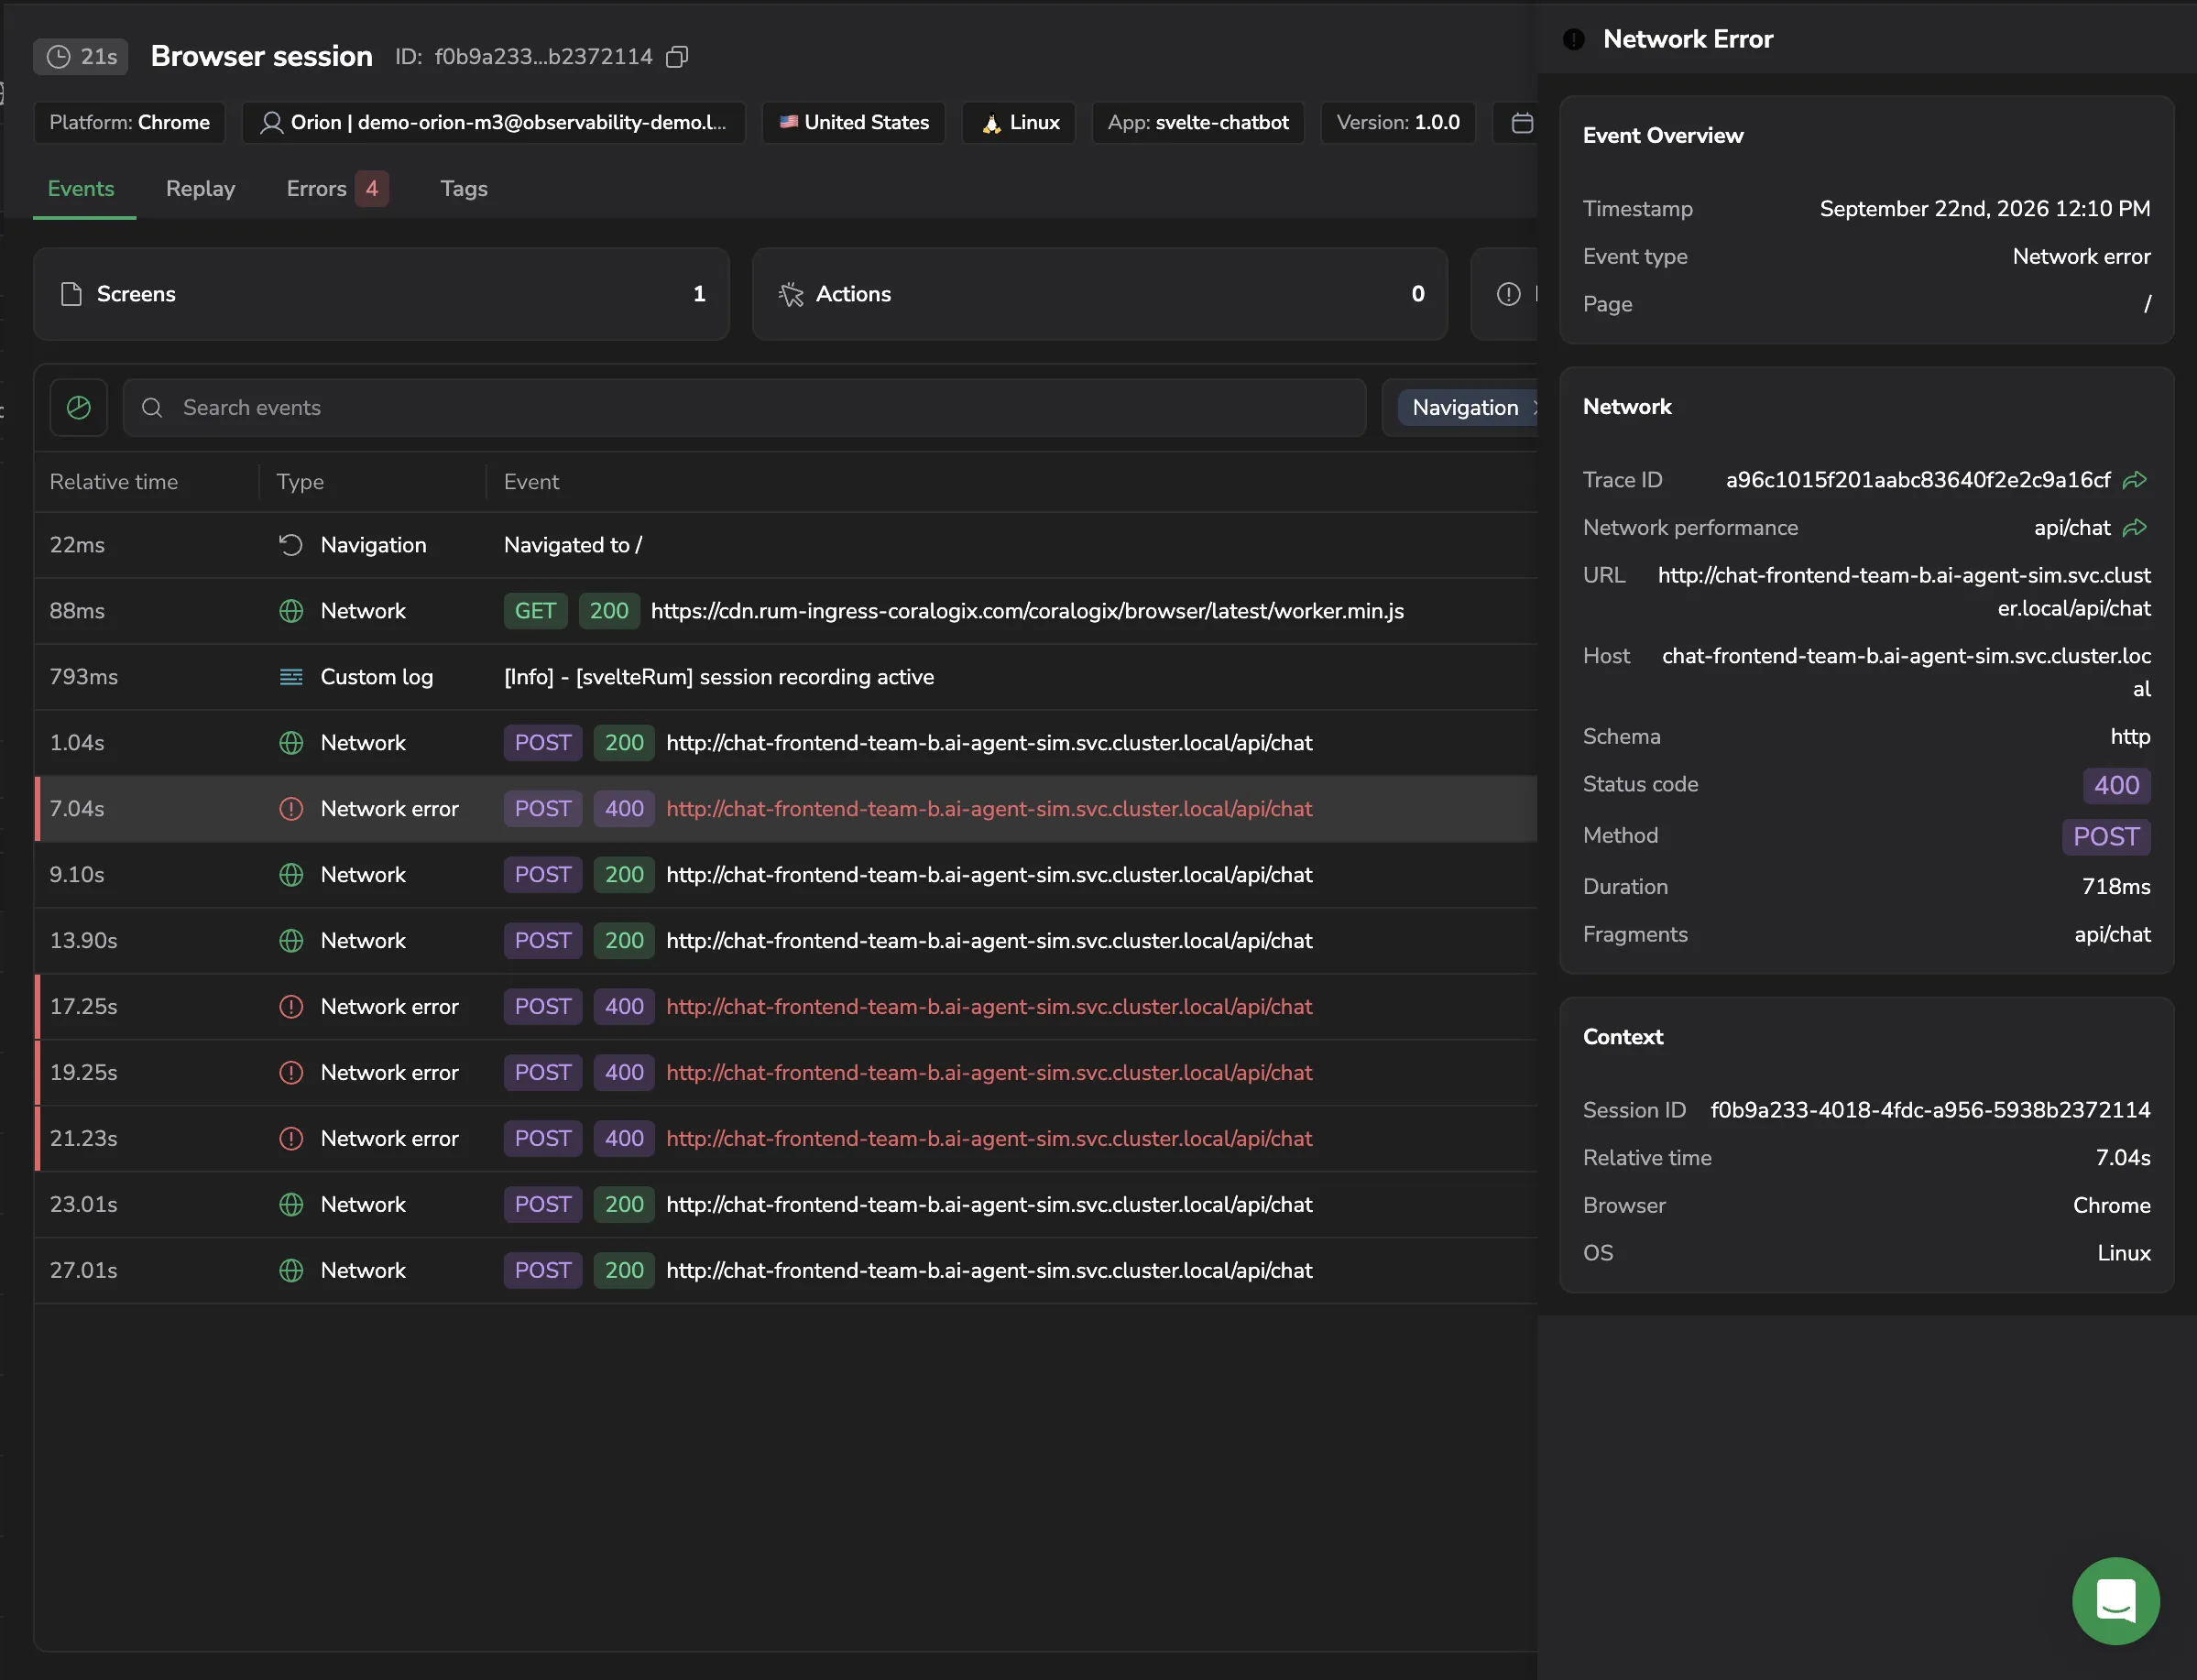The width and height of the screenshot is (2197, 1680).
Task: Click the United States flag icon
Action: (x=789, y=122)
